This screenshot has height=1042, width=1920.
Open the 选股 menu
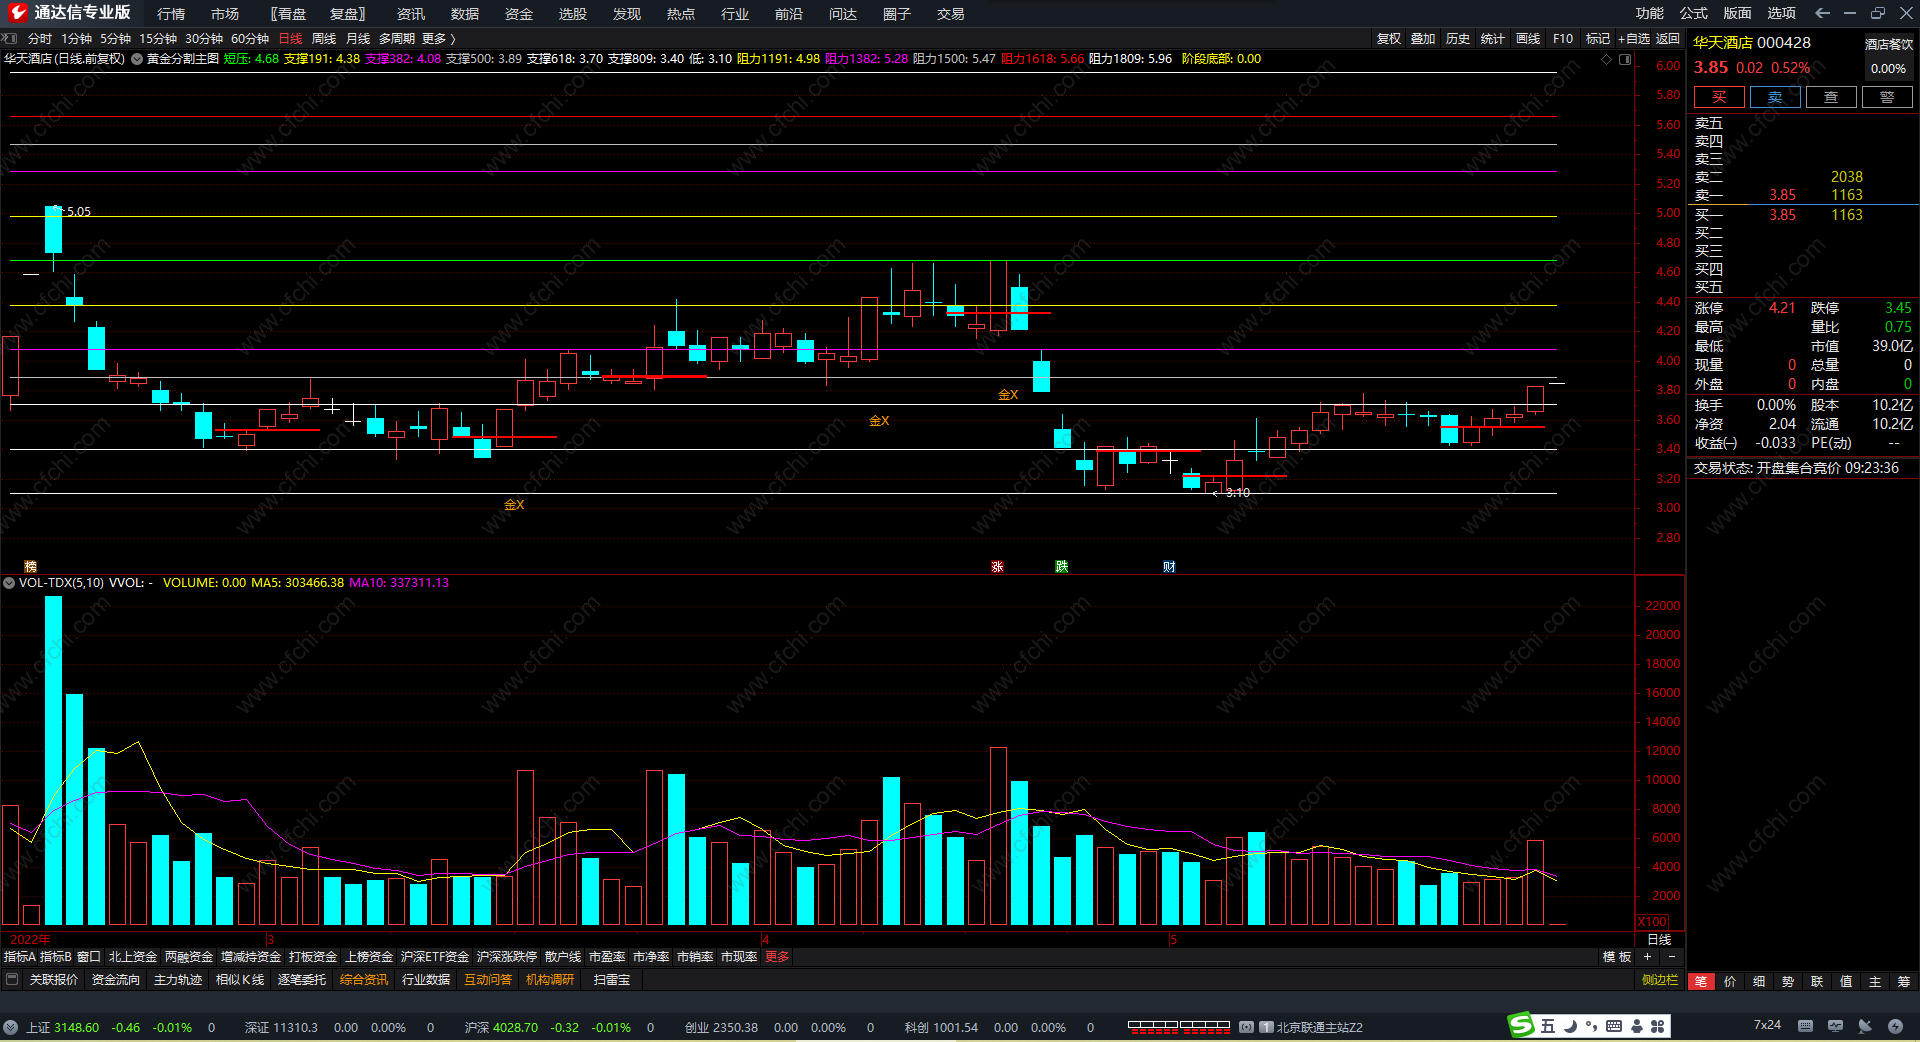point(573,13)
